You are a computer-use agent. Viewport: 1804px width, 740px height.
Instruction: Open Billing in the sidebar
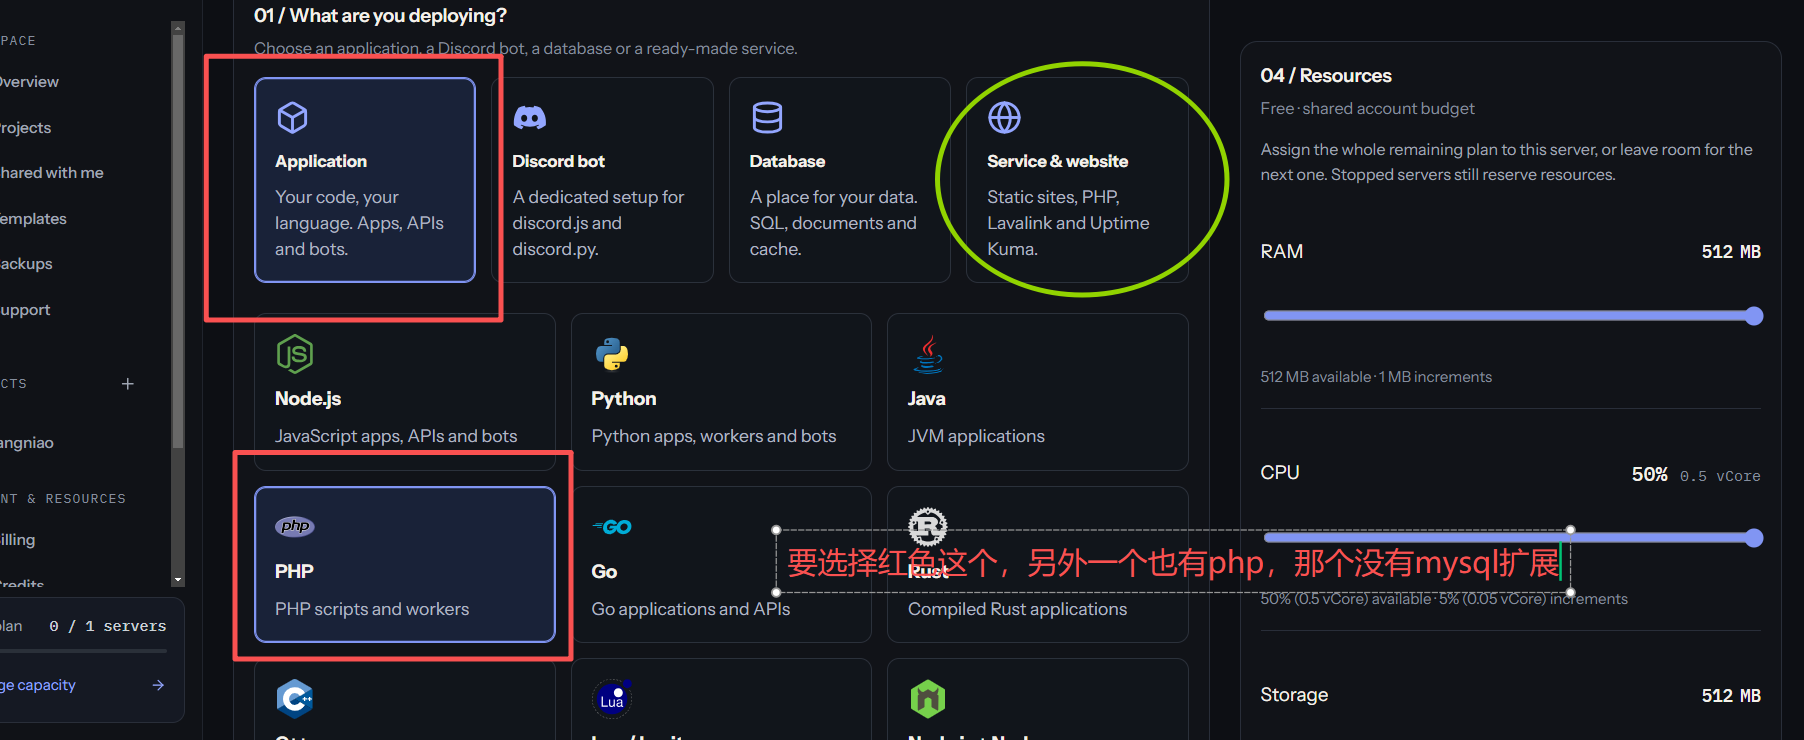coord(17,540)
